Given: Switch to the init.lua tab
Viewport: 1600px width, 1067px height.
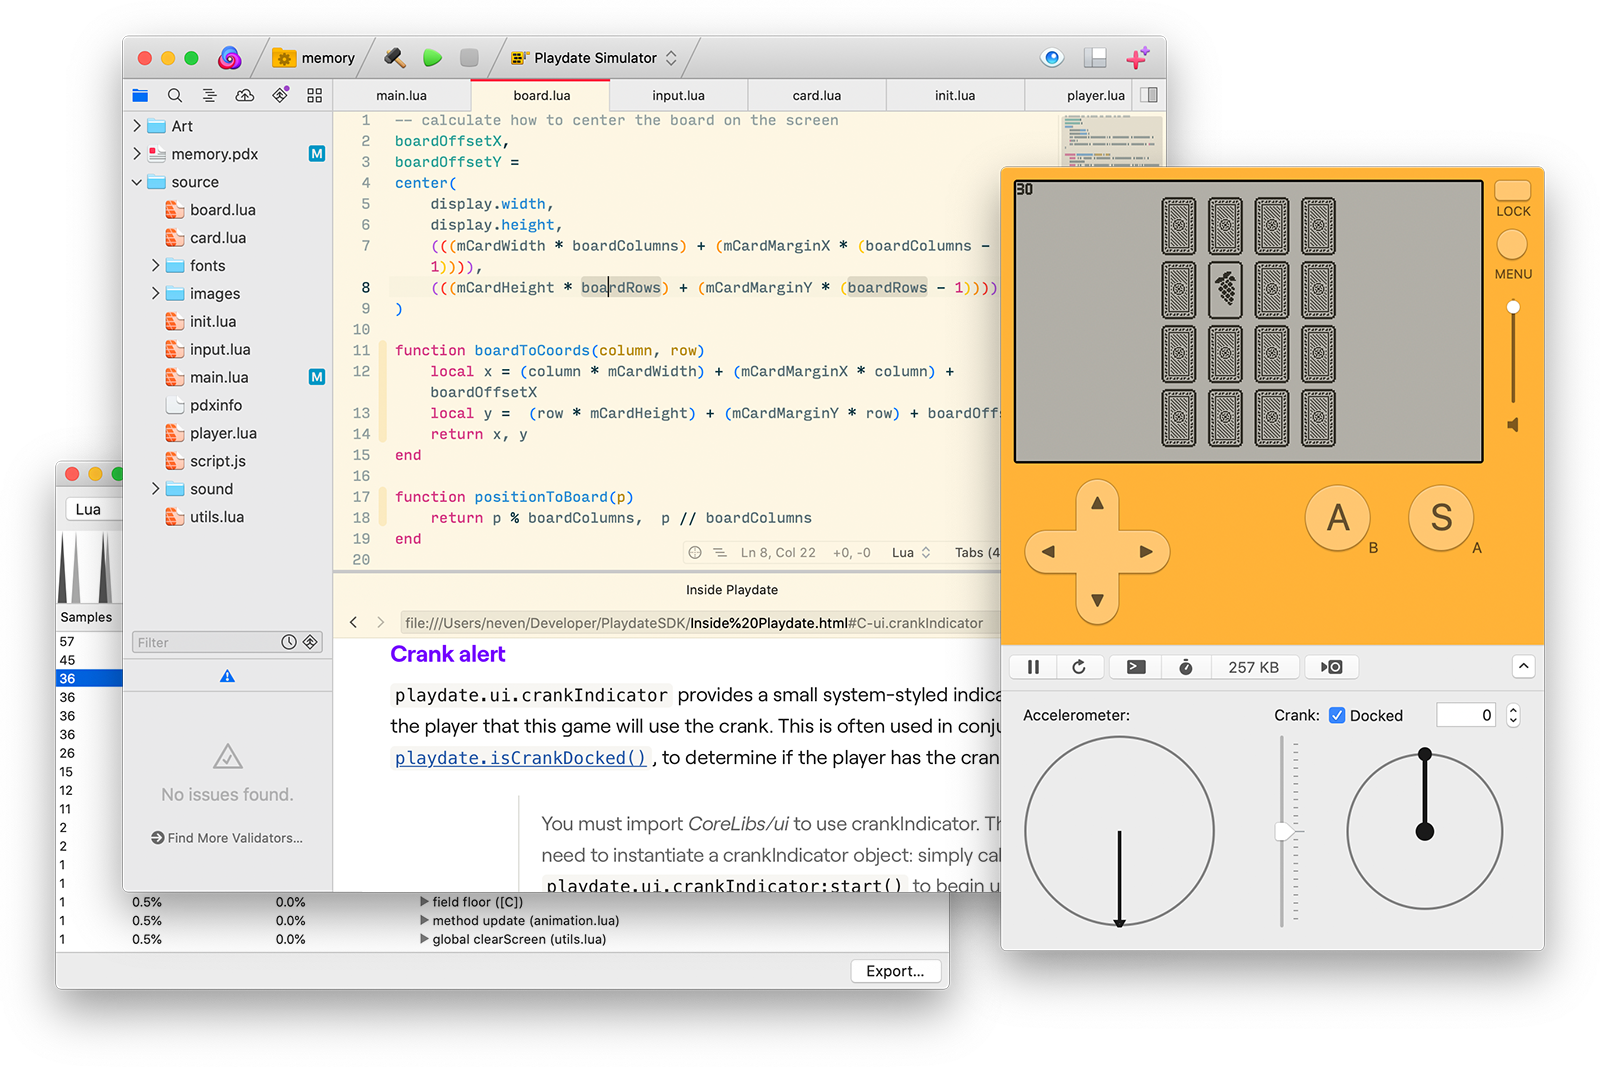Looking at the screenshot, I should click(954, 95).
